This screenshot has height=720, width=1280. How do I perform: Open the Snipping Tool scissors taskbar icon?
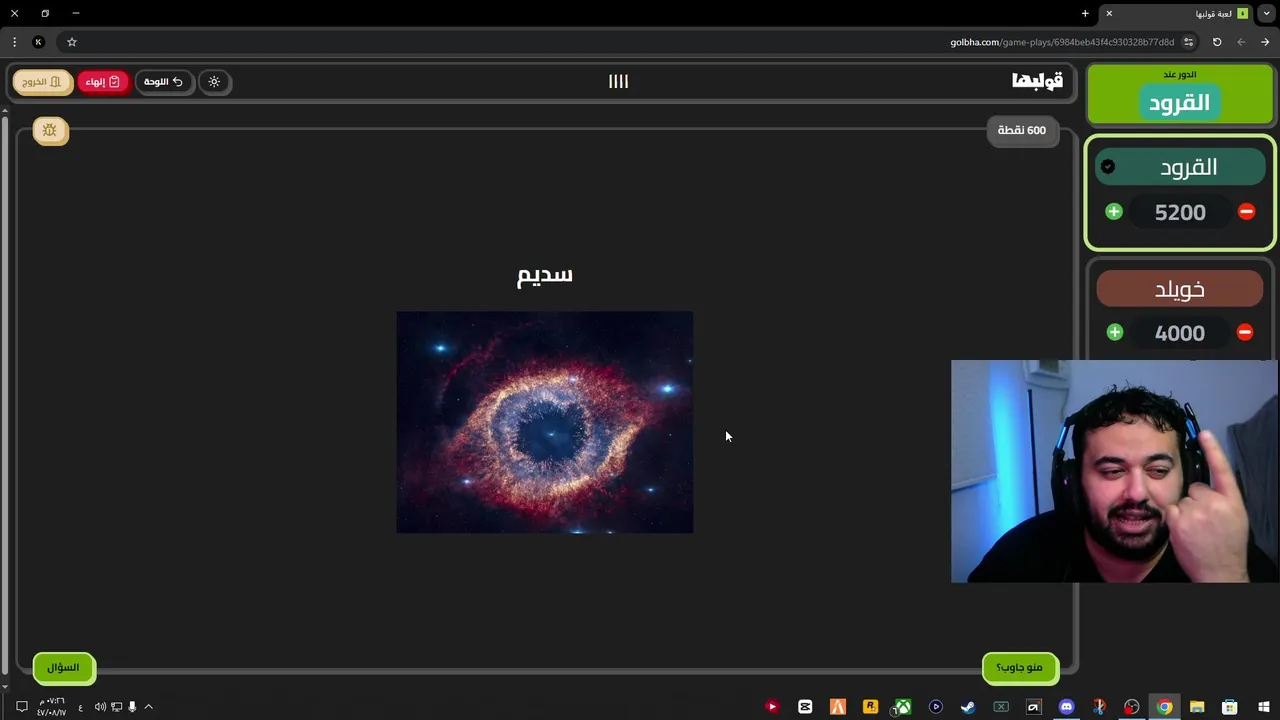coord(1099,707)
